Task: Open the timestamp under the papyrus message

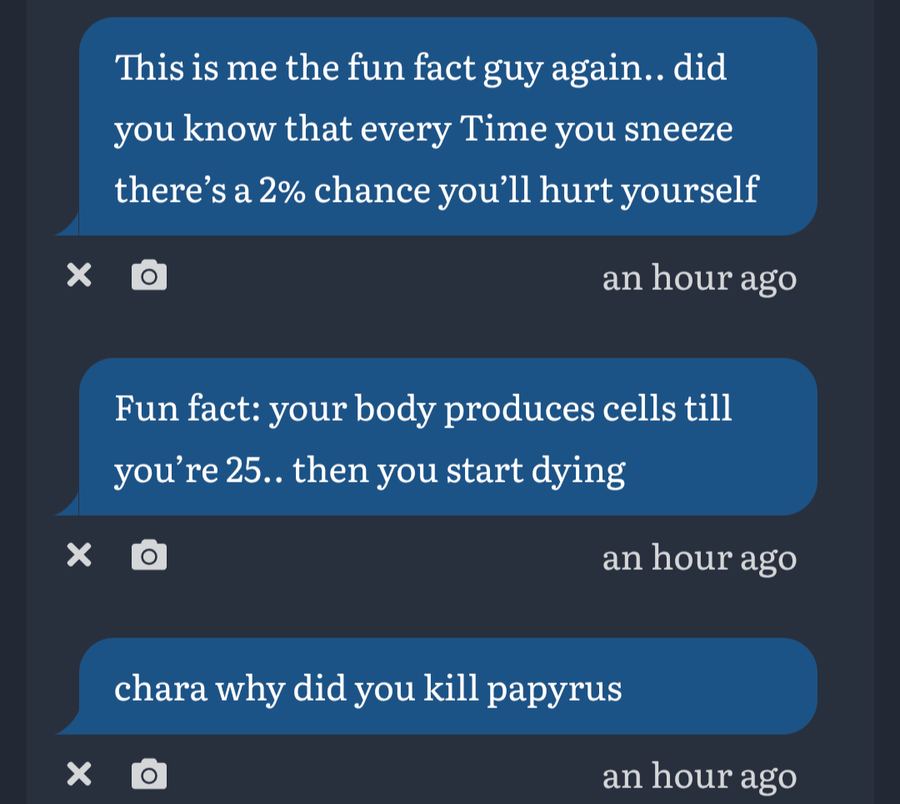Action: click(699, 776)
